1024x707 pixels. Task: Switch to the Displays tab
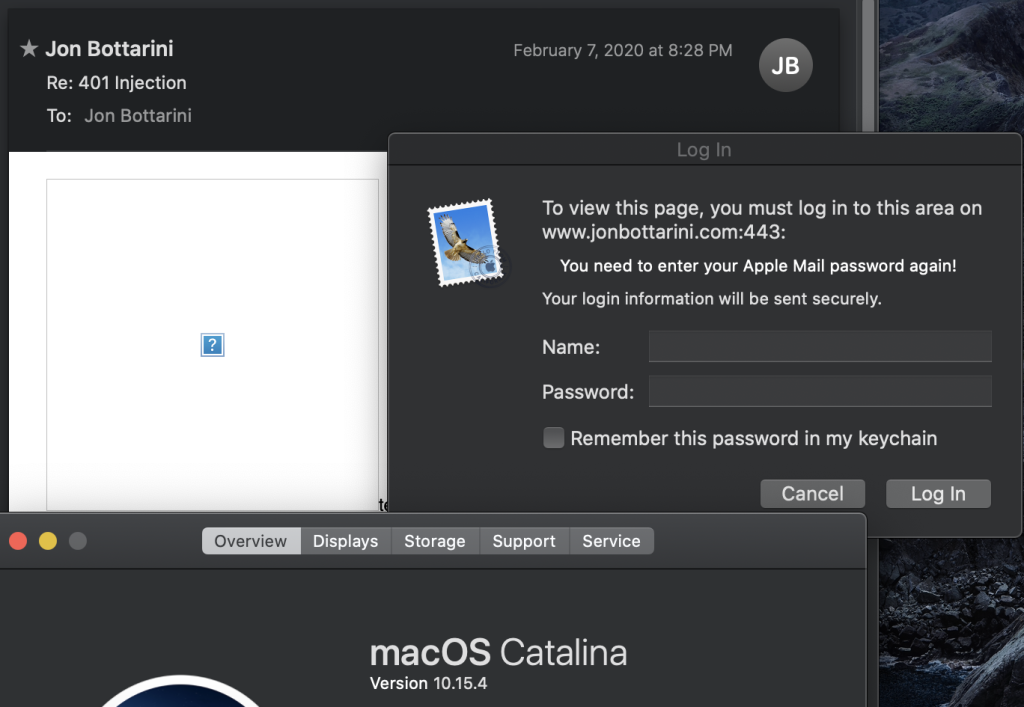pos(345,541)
